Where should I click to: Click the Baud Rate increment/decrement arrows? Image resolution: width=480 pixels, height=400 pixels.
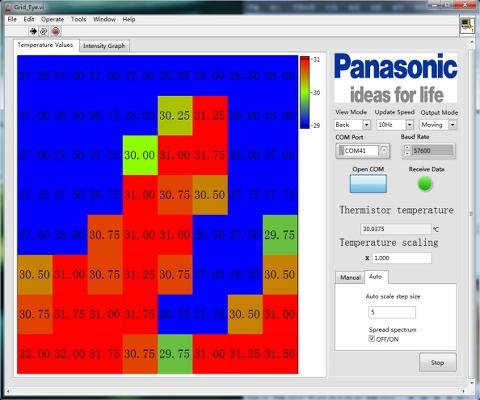pos(407,150)
